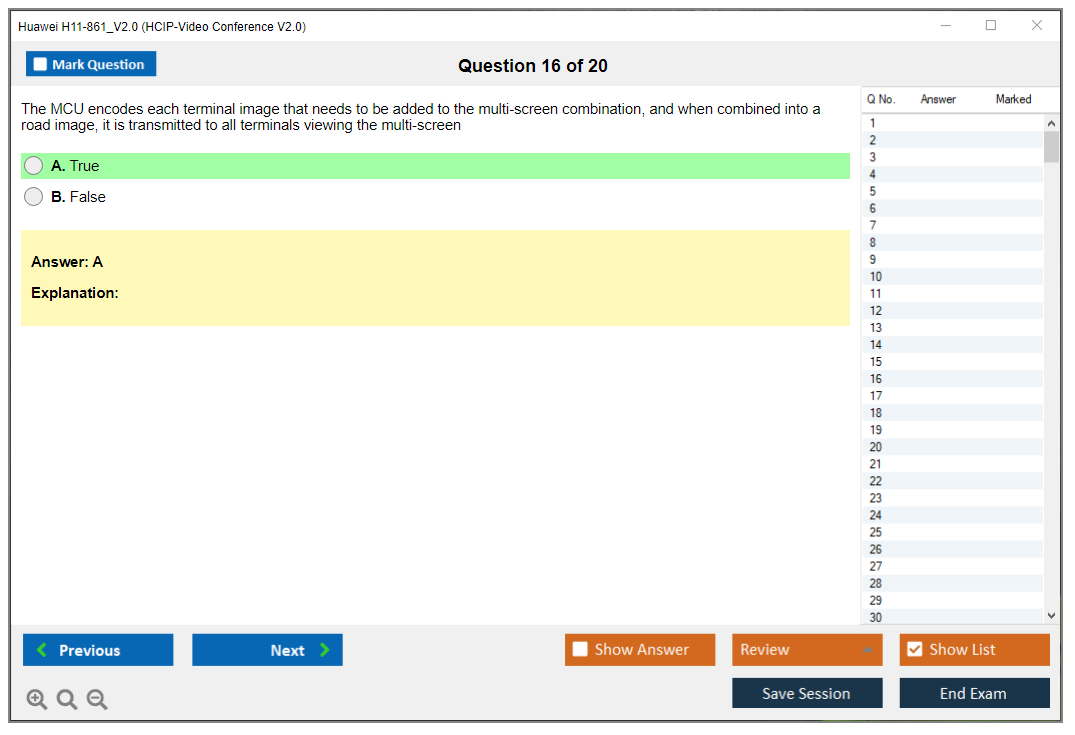Go to the Previous question
The height and width of the screenshot is (735, 1075).
click(x=98, y=650)
